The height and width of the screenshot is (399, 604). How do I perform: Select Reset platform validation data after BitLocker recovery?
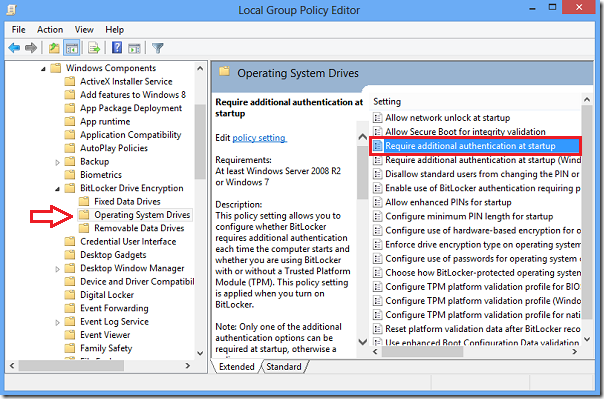tap(482, 329)
